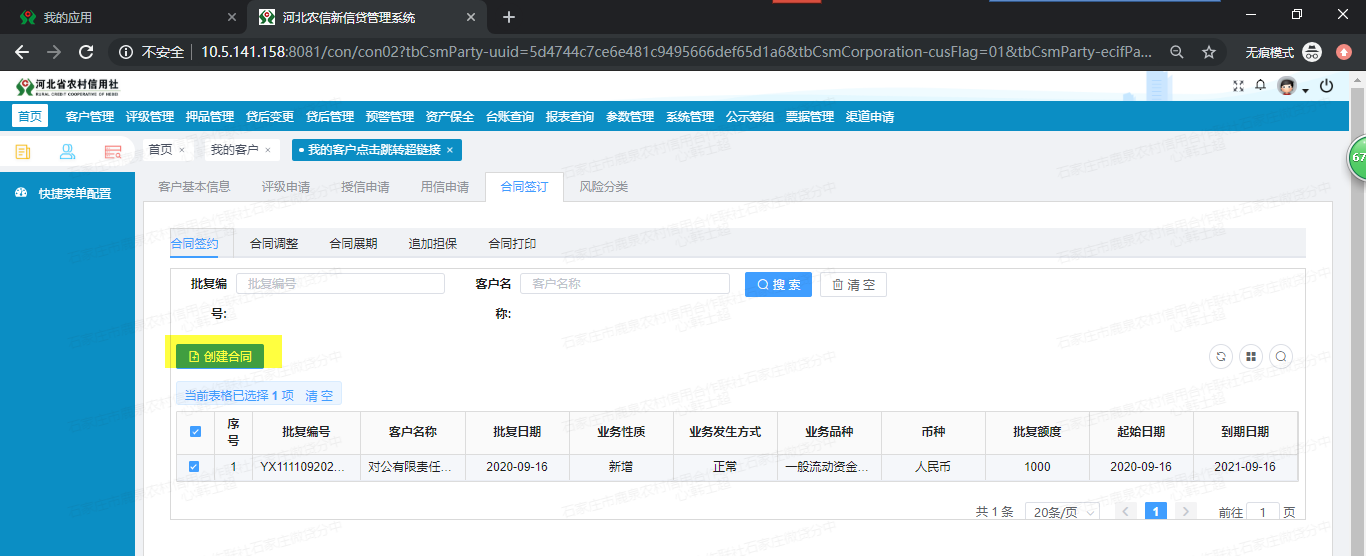Click 快捷菜单配置 sidebar item

[67, 193]
